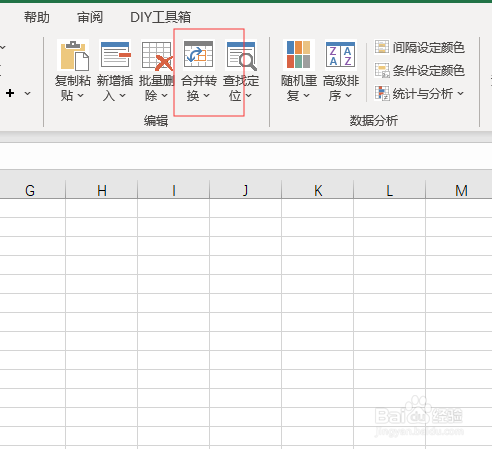This screenshot has height=449, width=492.
Task: Select column K header
Action: point(318,190)
